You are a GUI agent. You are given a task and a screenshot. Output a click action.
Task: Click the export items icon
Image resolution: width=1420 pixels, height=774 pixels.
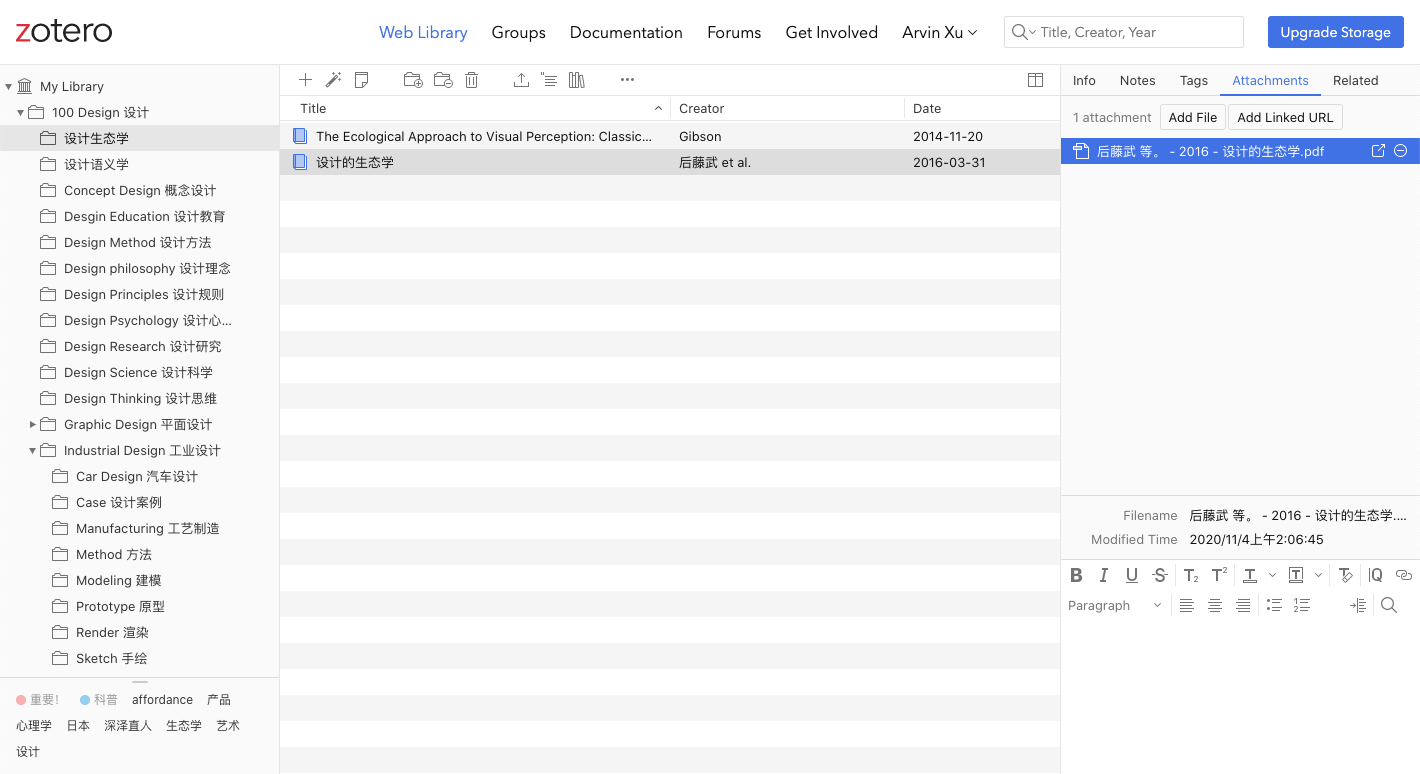[521, 80]
